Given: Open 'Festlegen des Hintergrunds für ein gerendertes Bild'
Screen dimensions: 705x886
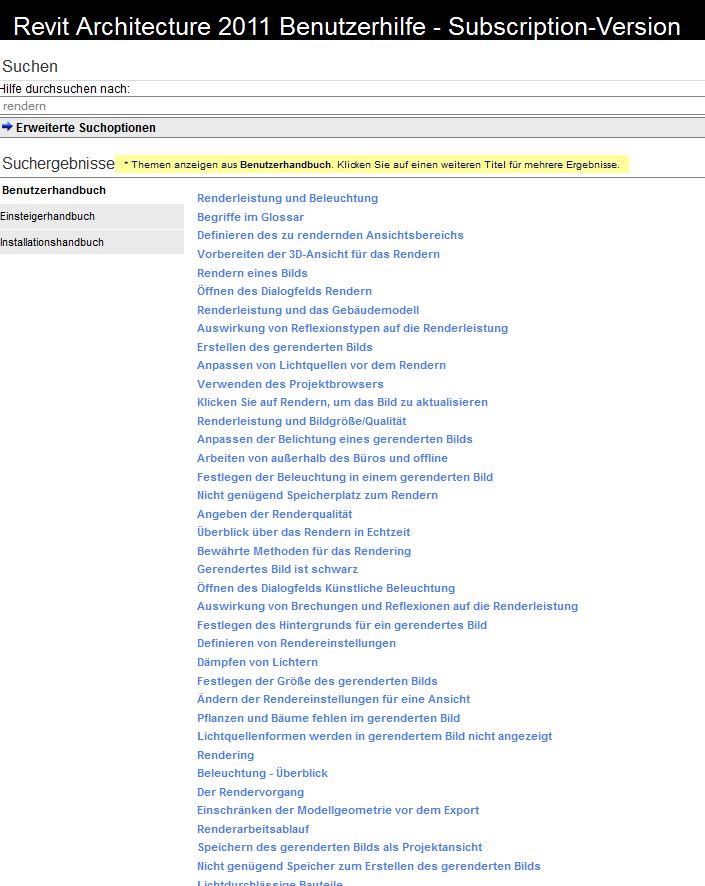Looking at the screenshot, I should click(342, 626).
